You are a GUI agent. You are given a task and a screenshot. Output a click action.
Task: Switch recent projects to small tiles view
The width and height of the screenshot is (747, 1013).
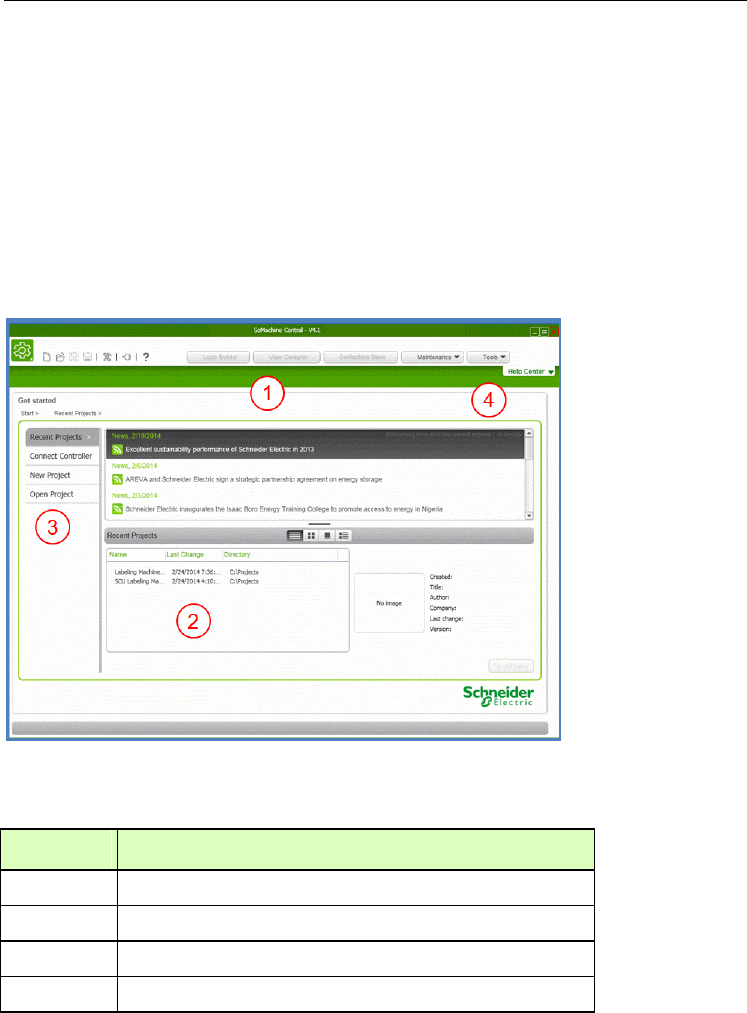pos(311,536)
